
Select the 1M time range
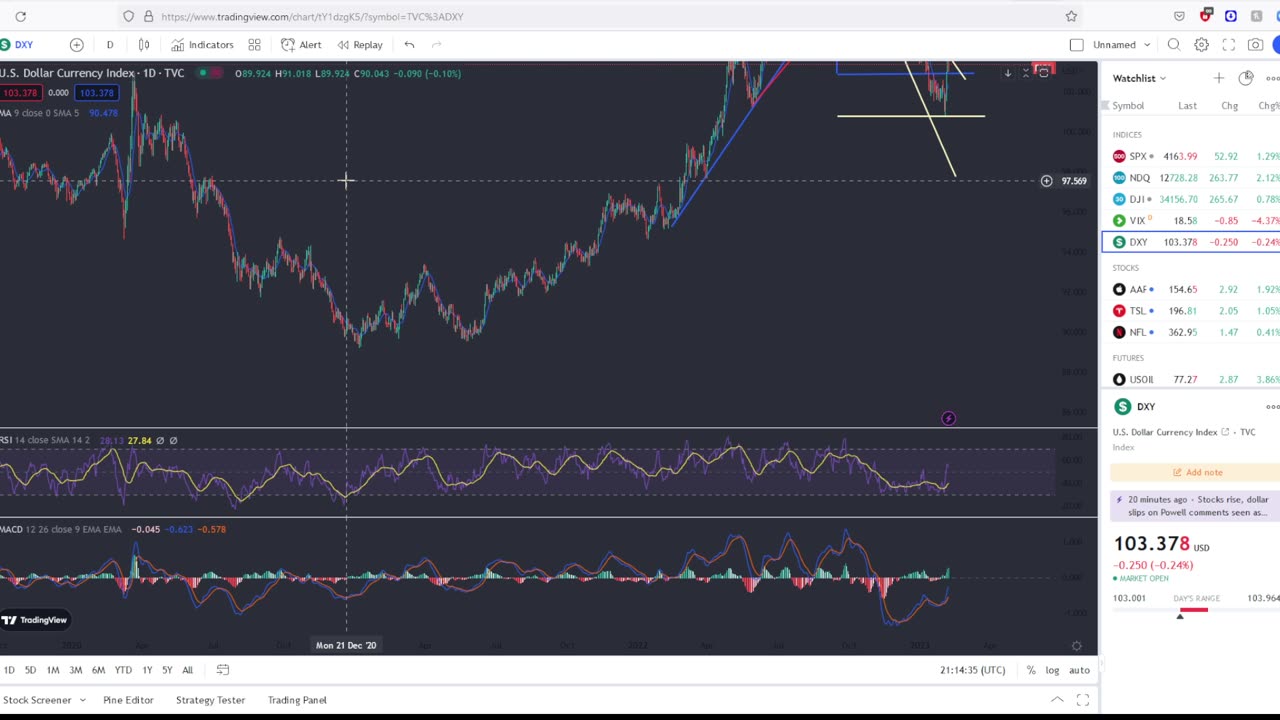tap(53, 670)
